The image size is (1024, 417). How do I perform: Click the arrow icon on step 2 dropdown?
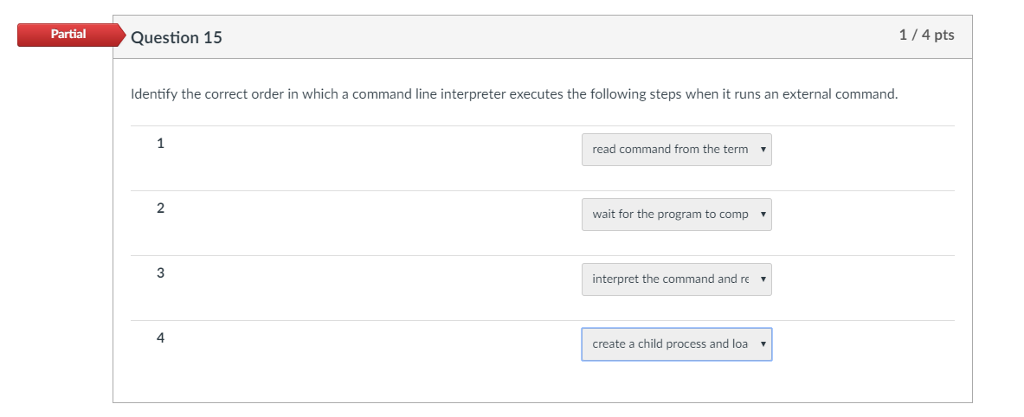(762, 215)
